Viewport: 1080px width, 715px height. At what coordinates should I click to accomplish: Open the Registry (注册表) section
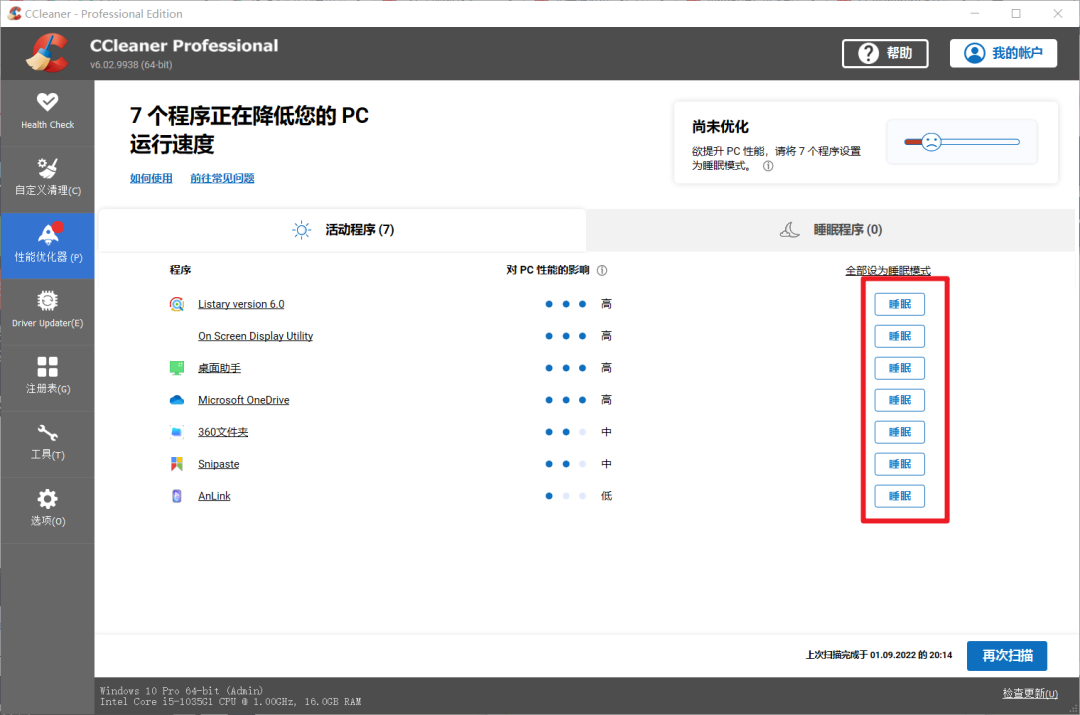(48, 377)
